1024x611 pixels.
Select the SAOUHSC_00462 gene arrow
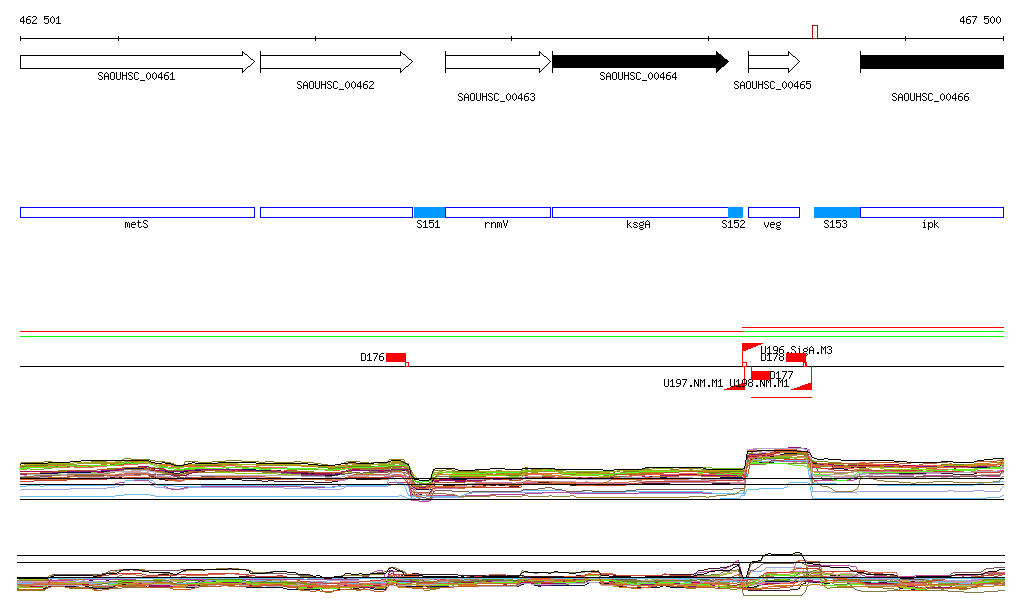tap(336, 62)
